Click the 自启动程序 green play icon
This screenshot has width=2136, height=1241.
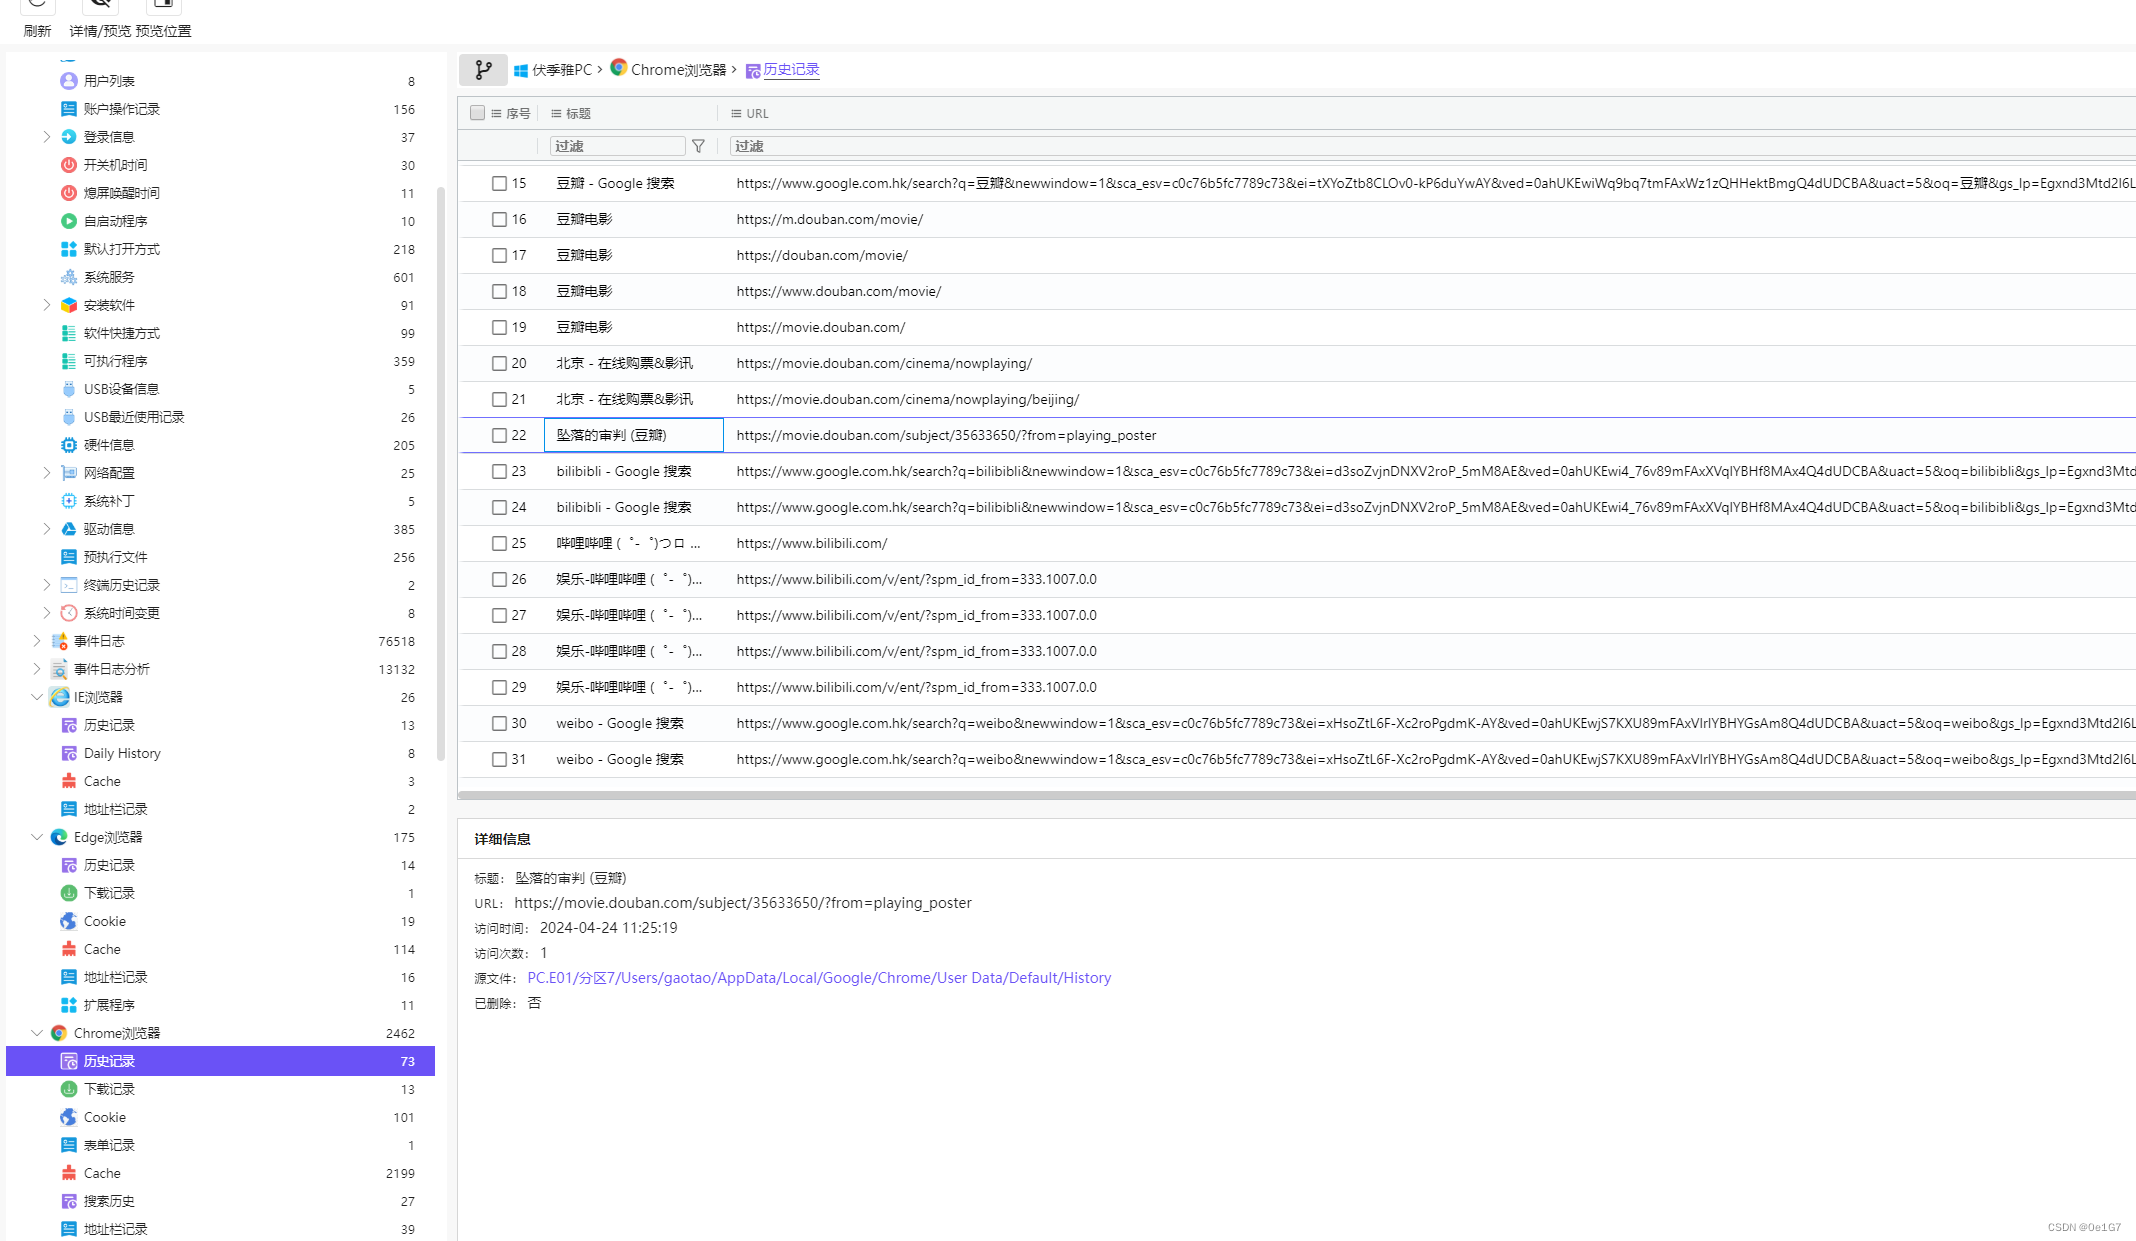[x=69, y=221]
